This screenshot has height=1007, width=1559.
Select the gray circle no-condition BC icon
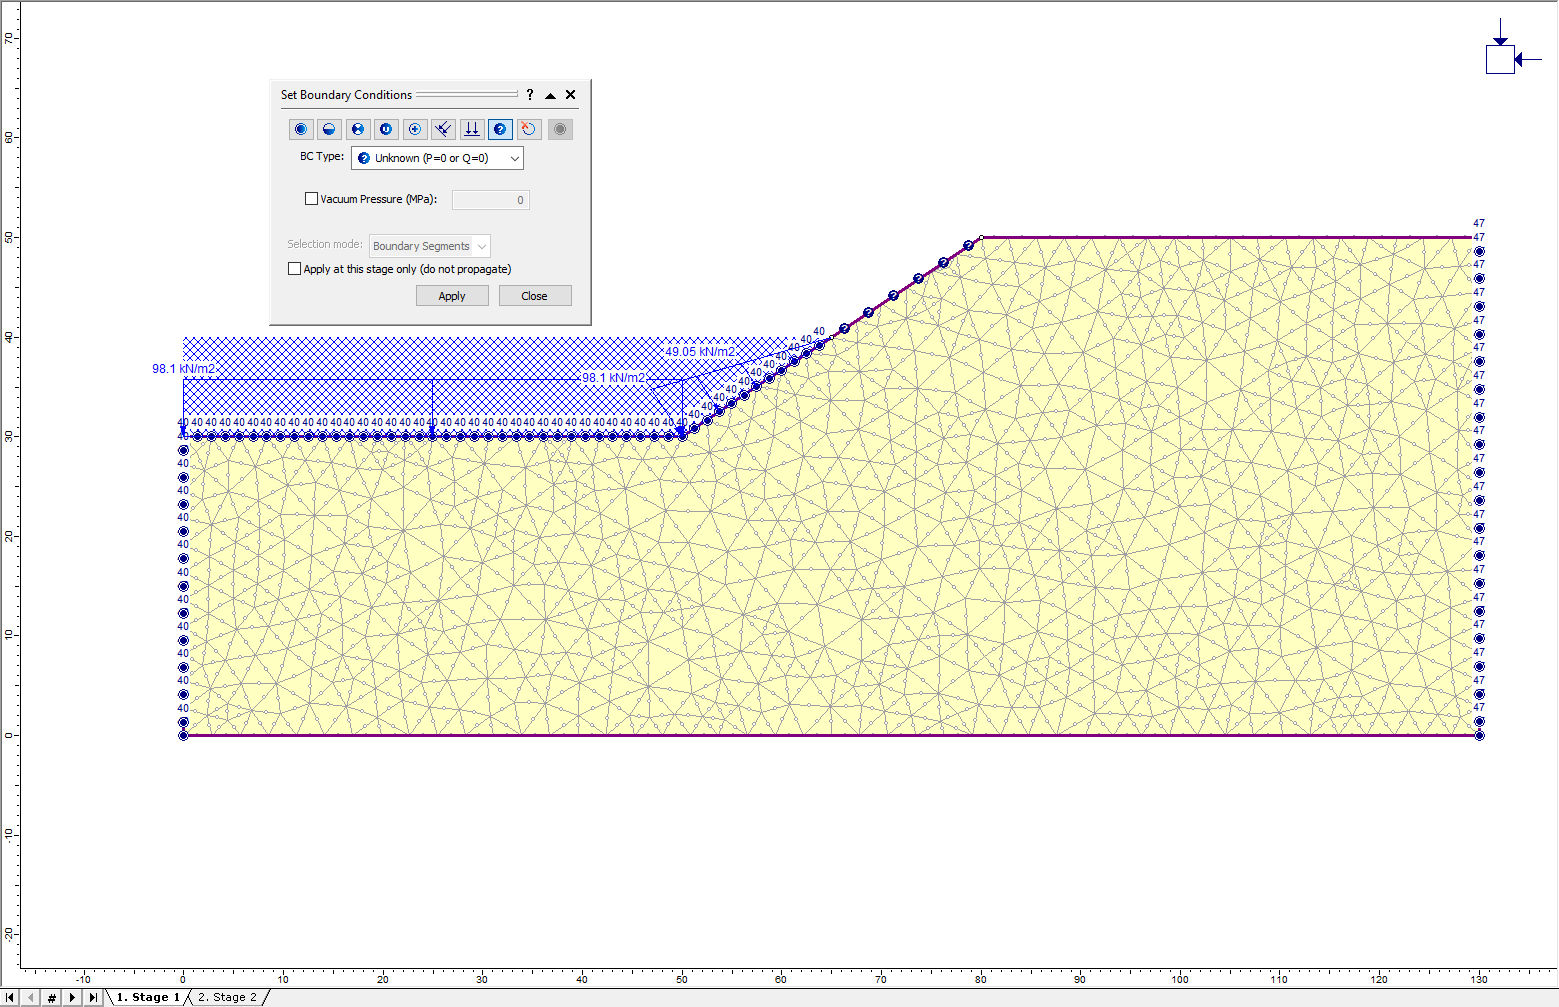click(559, 129)
